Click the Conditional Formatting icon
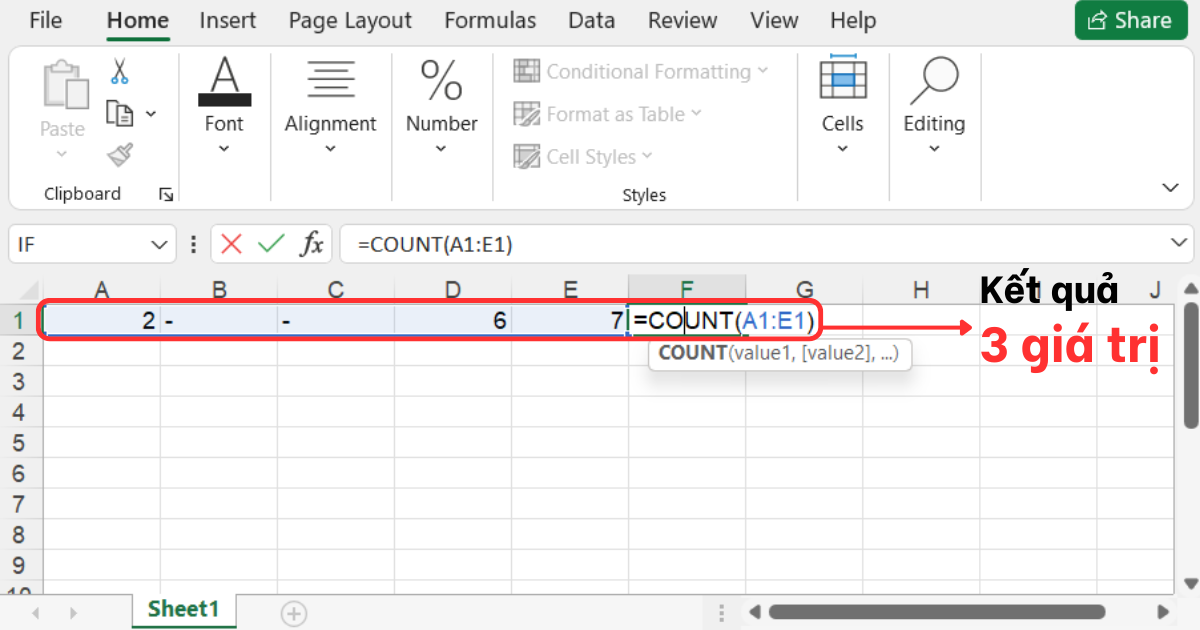The width and height of the screenshot is (1200, 630). [527, 71]
